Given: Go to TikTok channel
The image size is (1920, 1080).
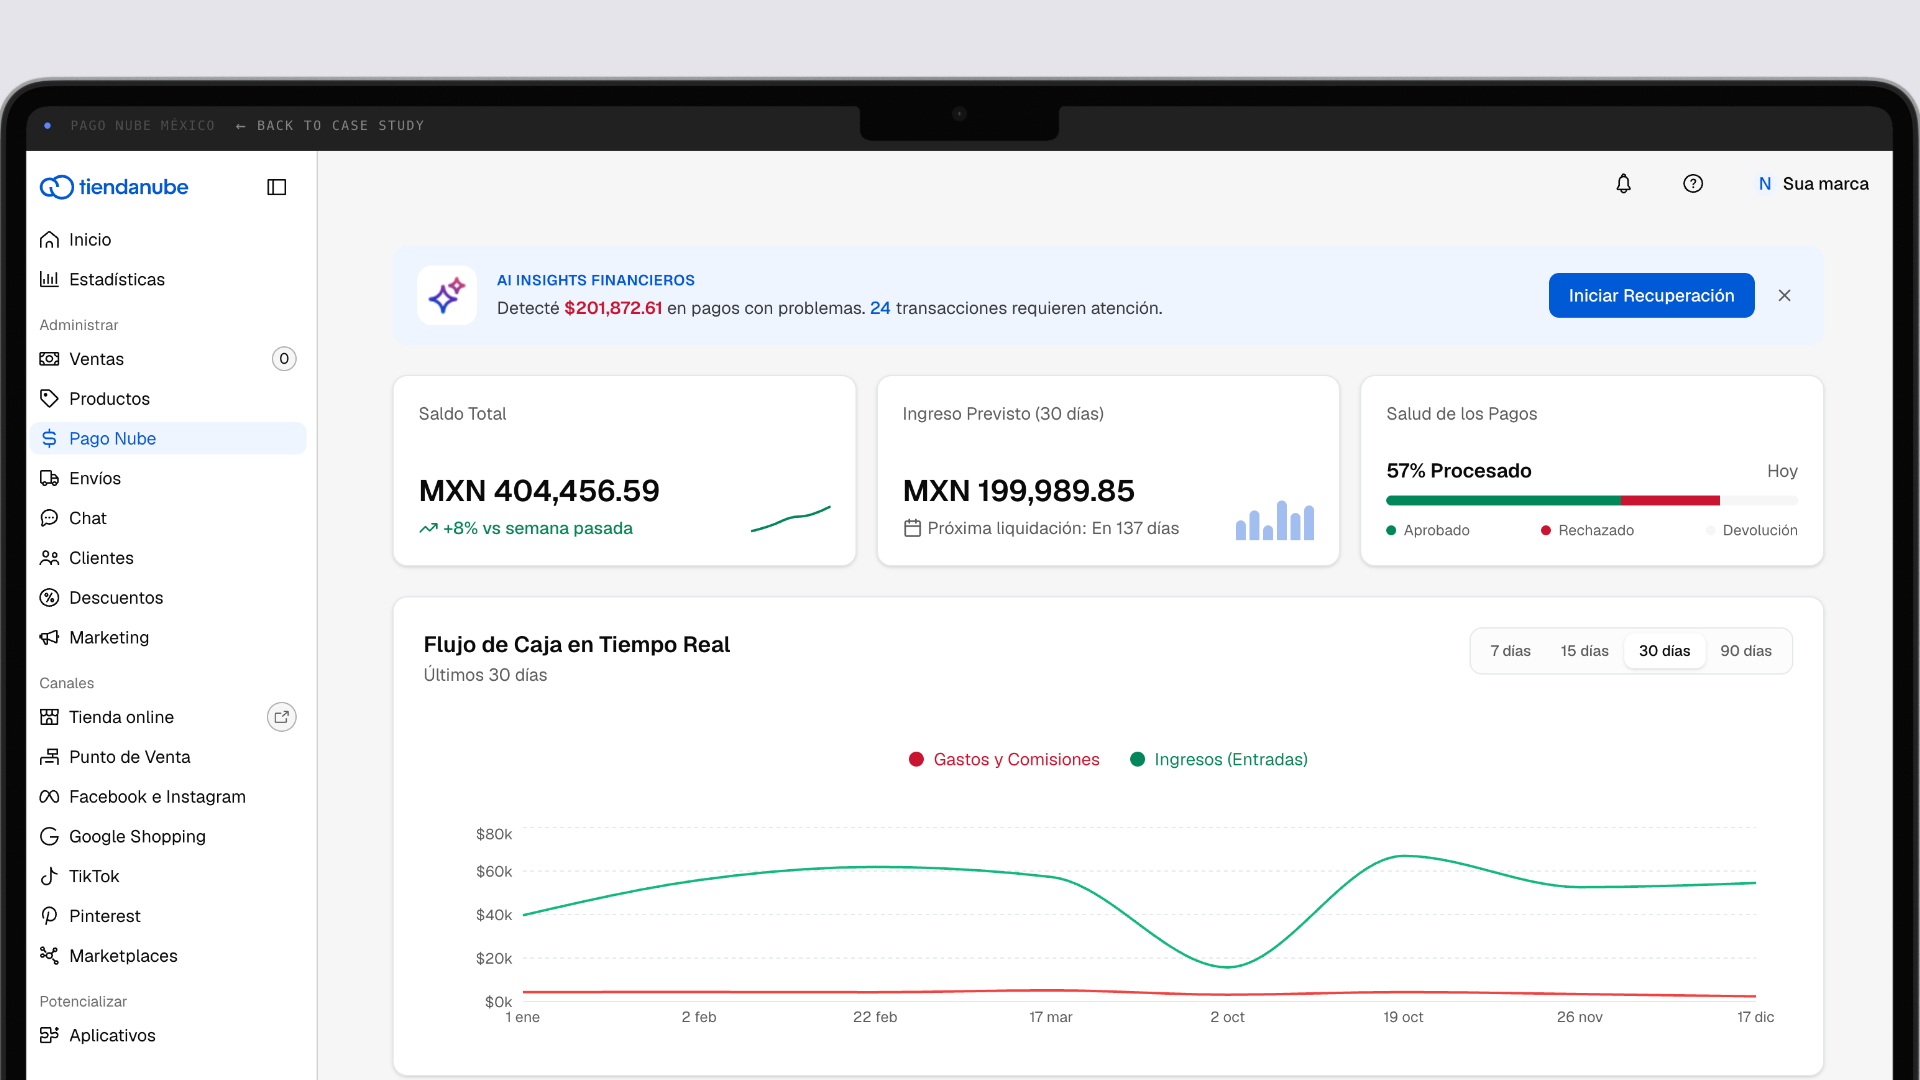Looking at the screenshot, I should pos(168,876).
